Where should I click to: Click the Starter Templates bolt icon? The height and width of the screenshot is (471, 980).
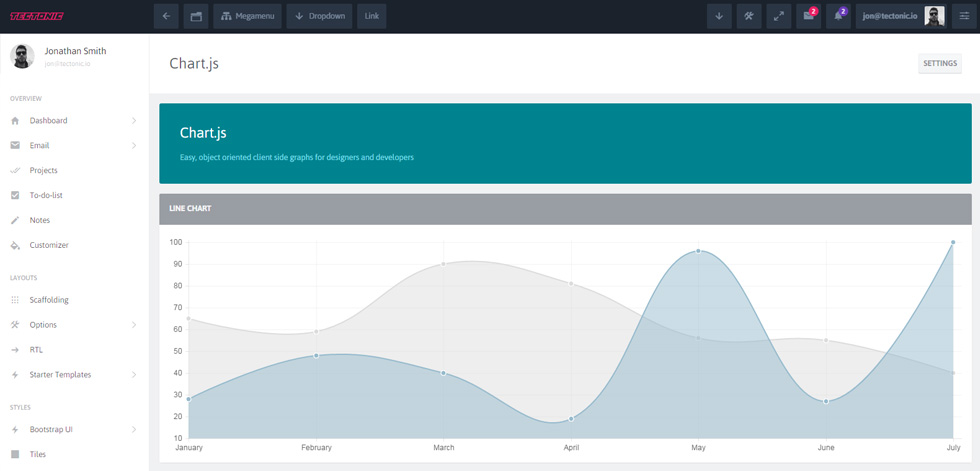[15, 375]
